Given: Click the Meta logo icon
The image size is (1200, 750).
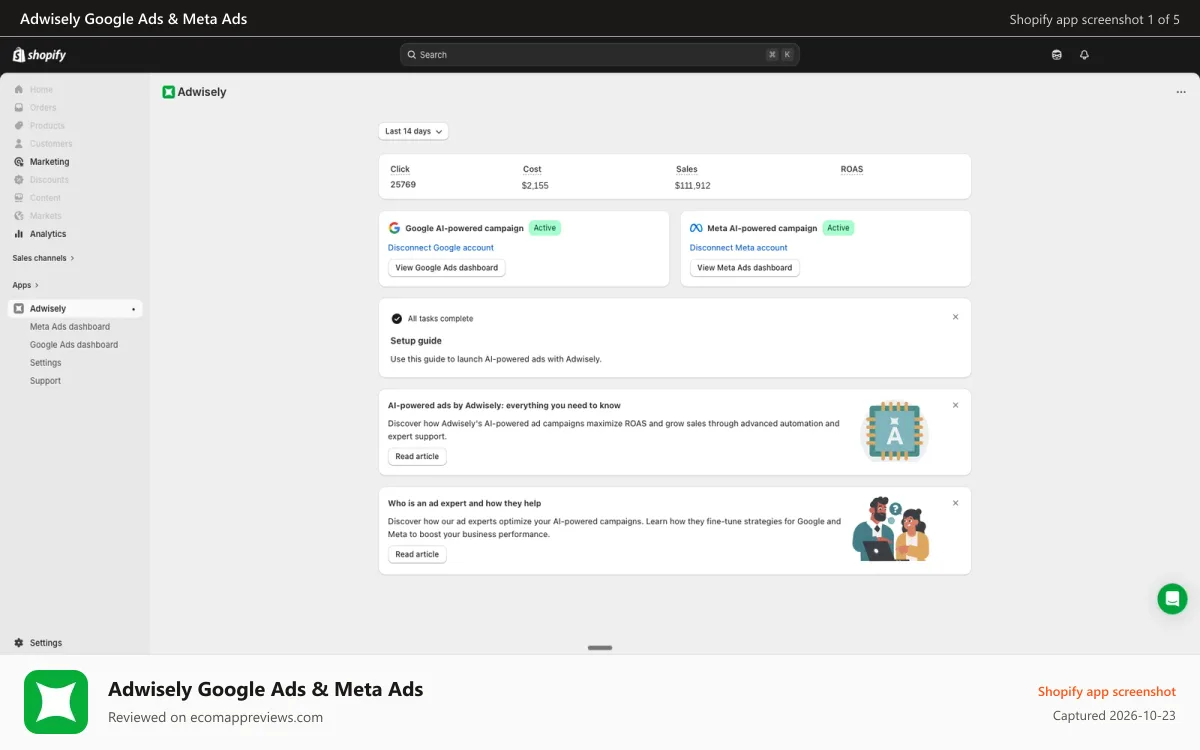Looking at the screenshot, I should pos(696,228).
